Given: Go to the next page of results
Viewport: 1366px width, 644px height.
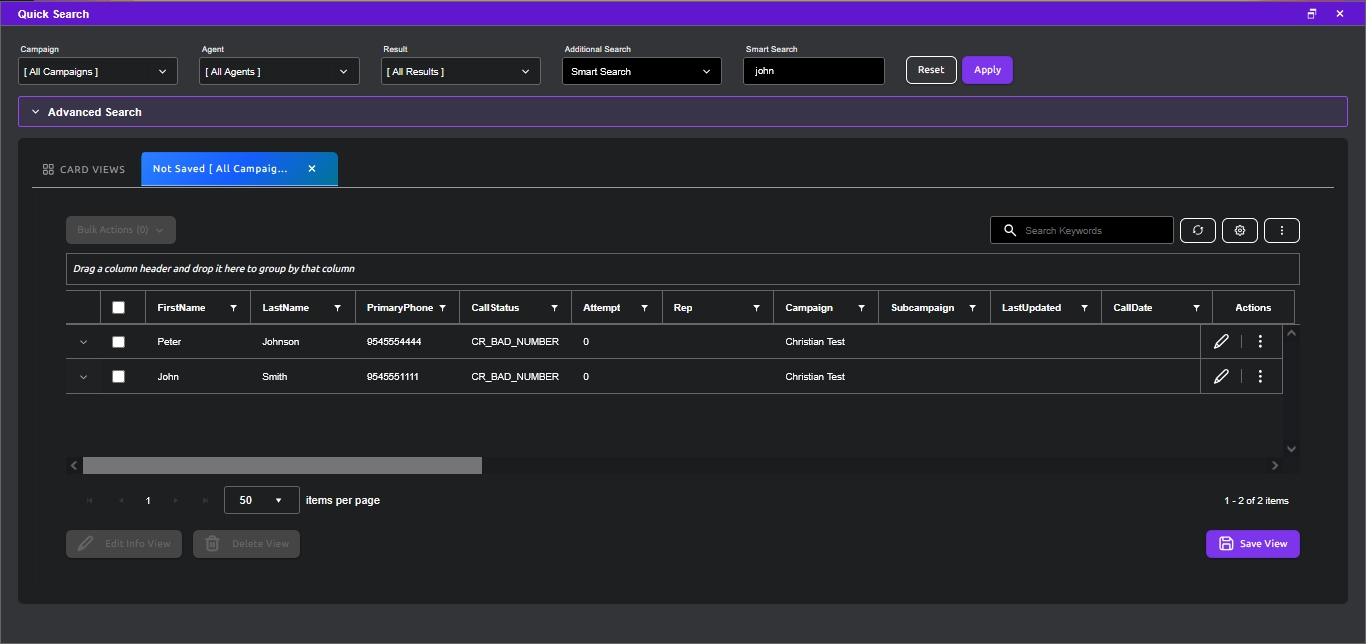Looking at the screenshot, I should (176, 500).
